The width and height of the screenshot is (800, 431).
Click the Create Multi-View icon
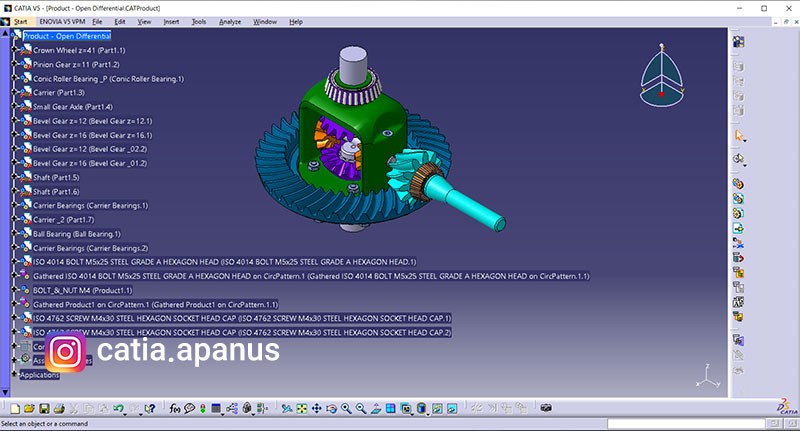pyautogui.click(x=390, y=409)
